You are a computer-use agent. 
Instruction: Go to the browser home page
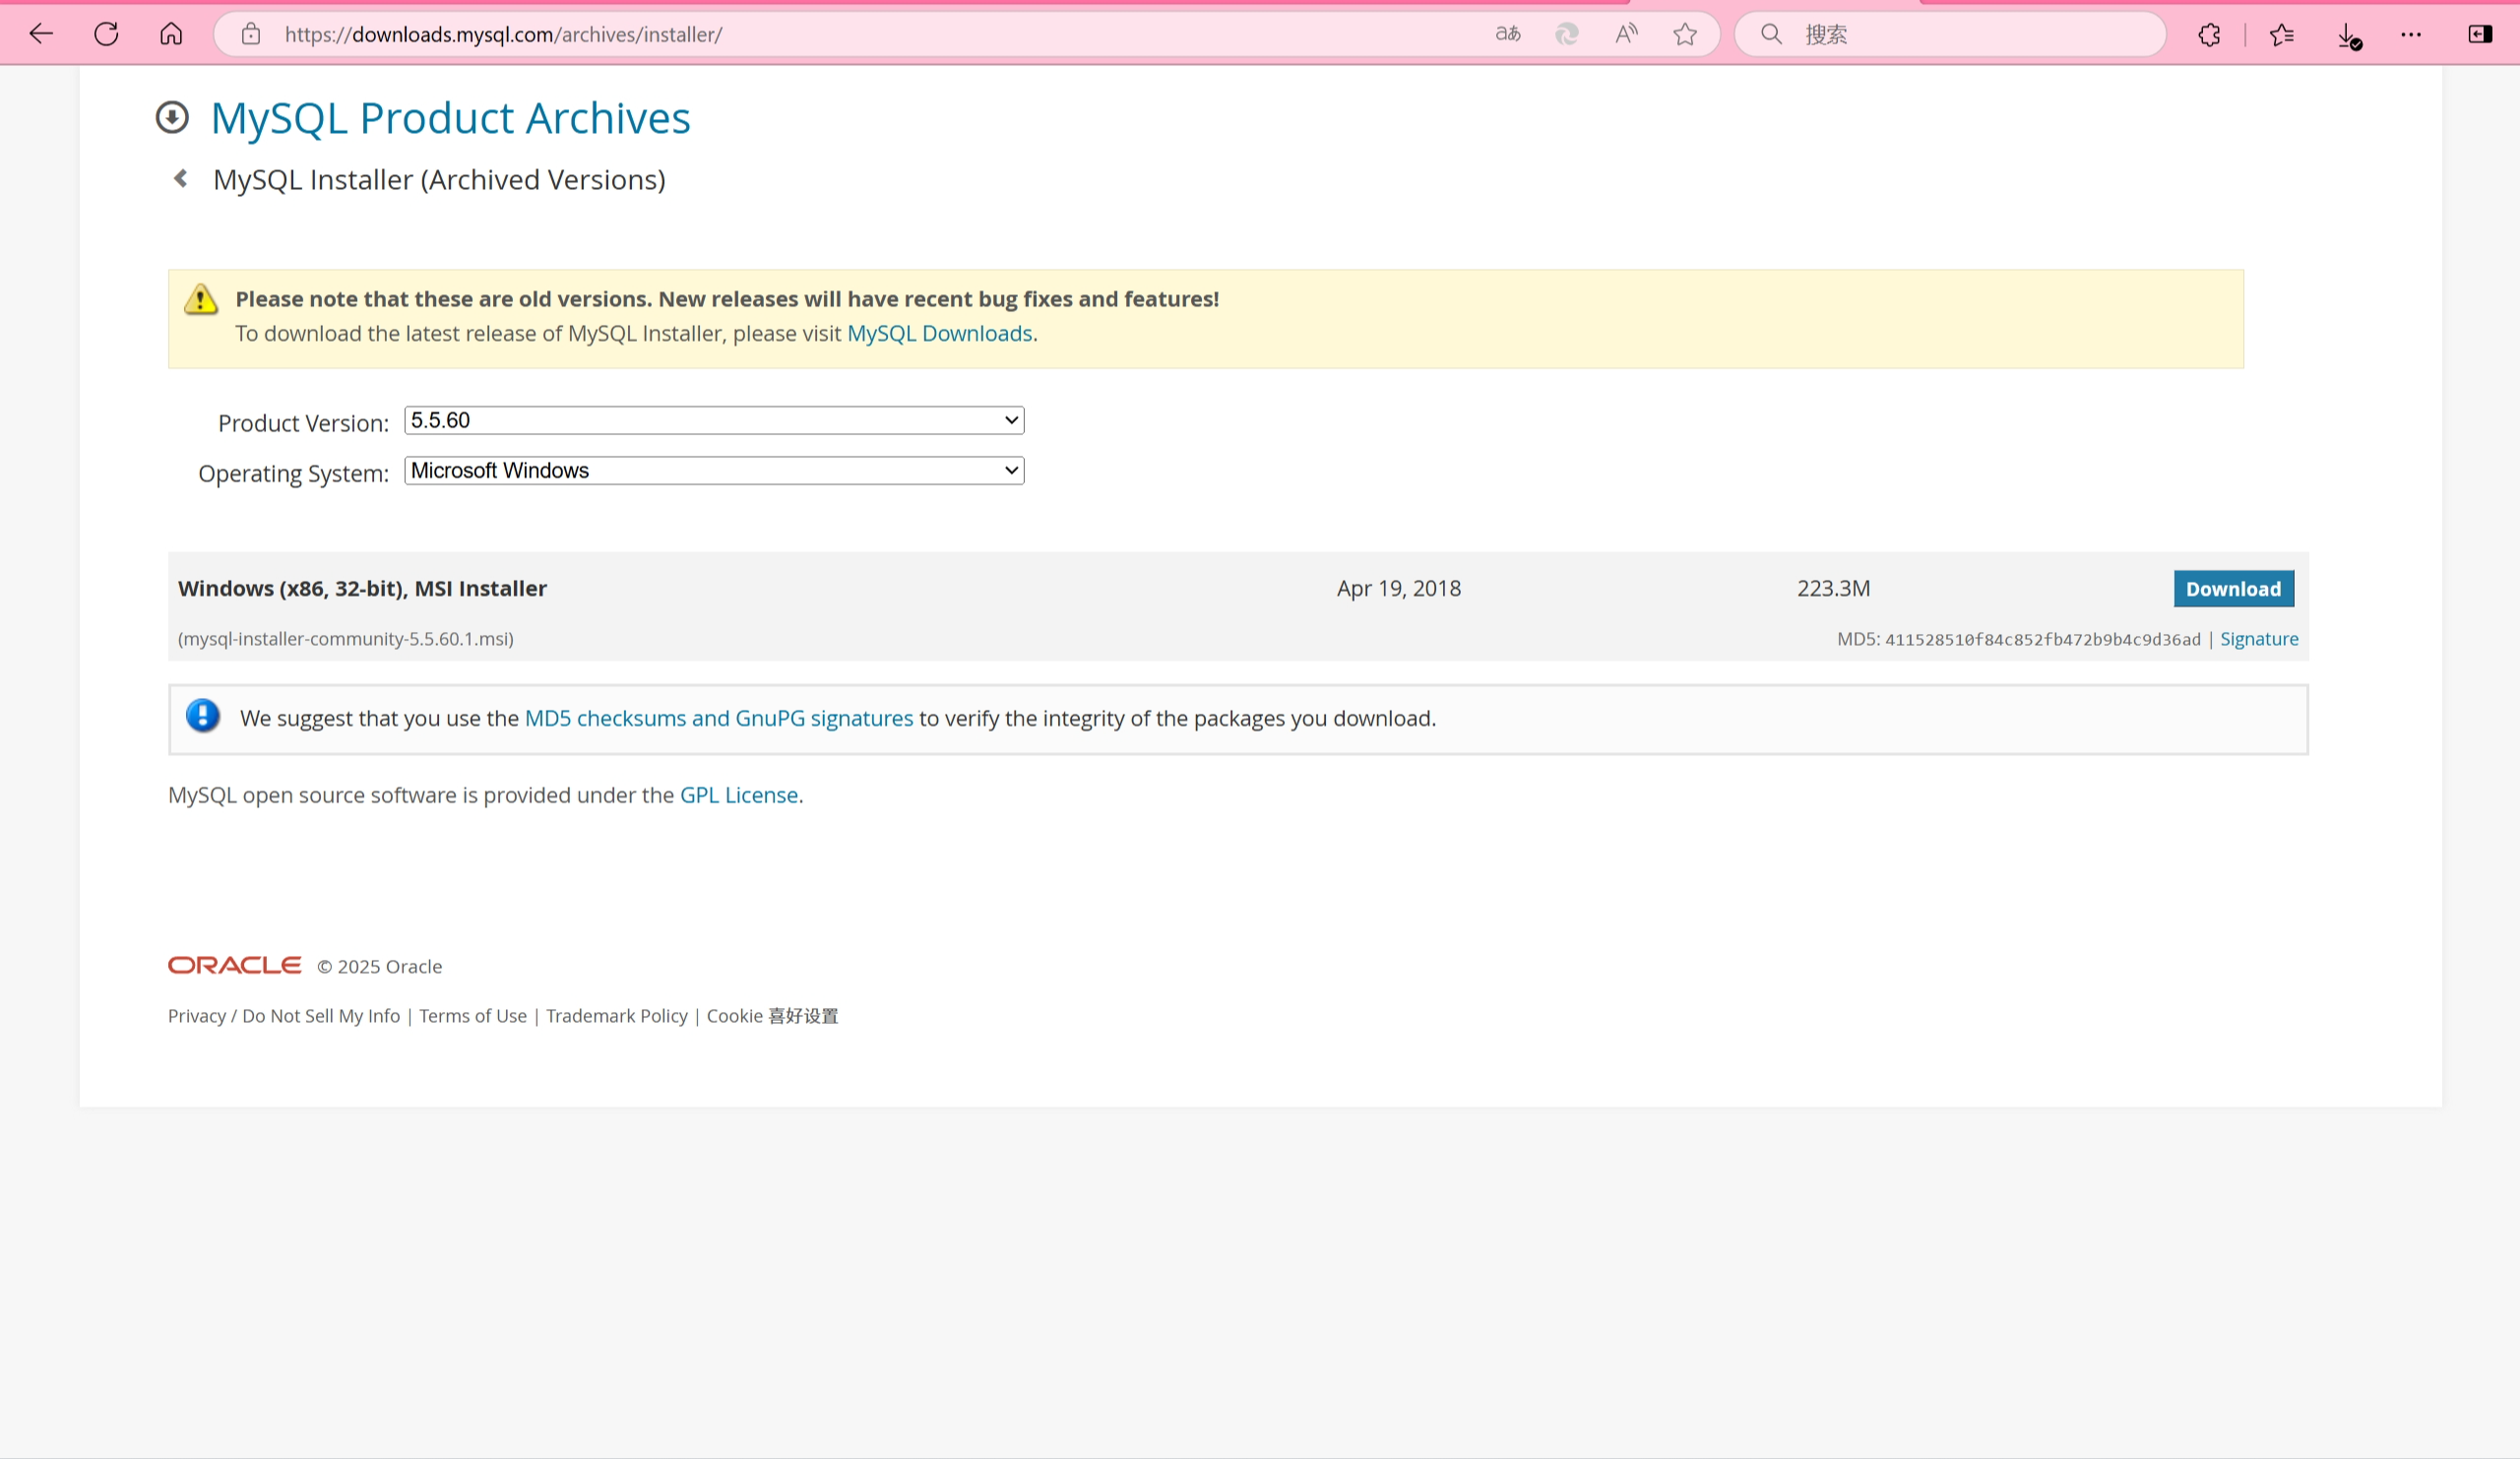tap(171, 34)
